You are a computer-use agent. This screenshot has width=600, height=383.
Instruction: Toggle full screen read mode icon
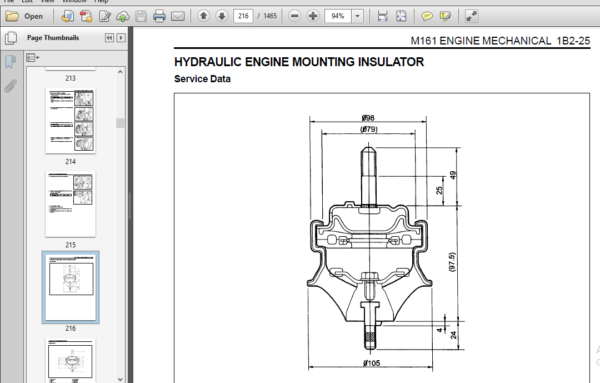[x=471, y=16]
